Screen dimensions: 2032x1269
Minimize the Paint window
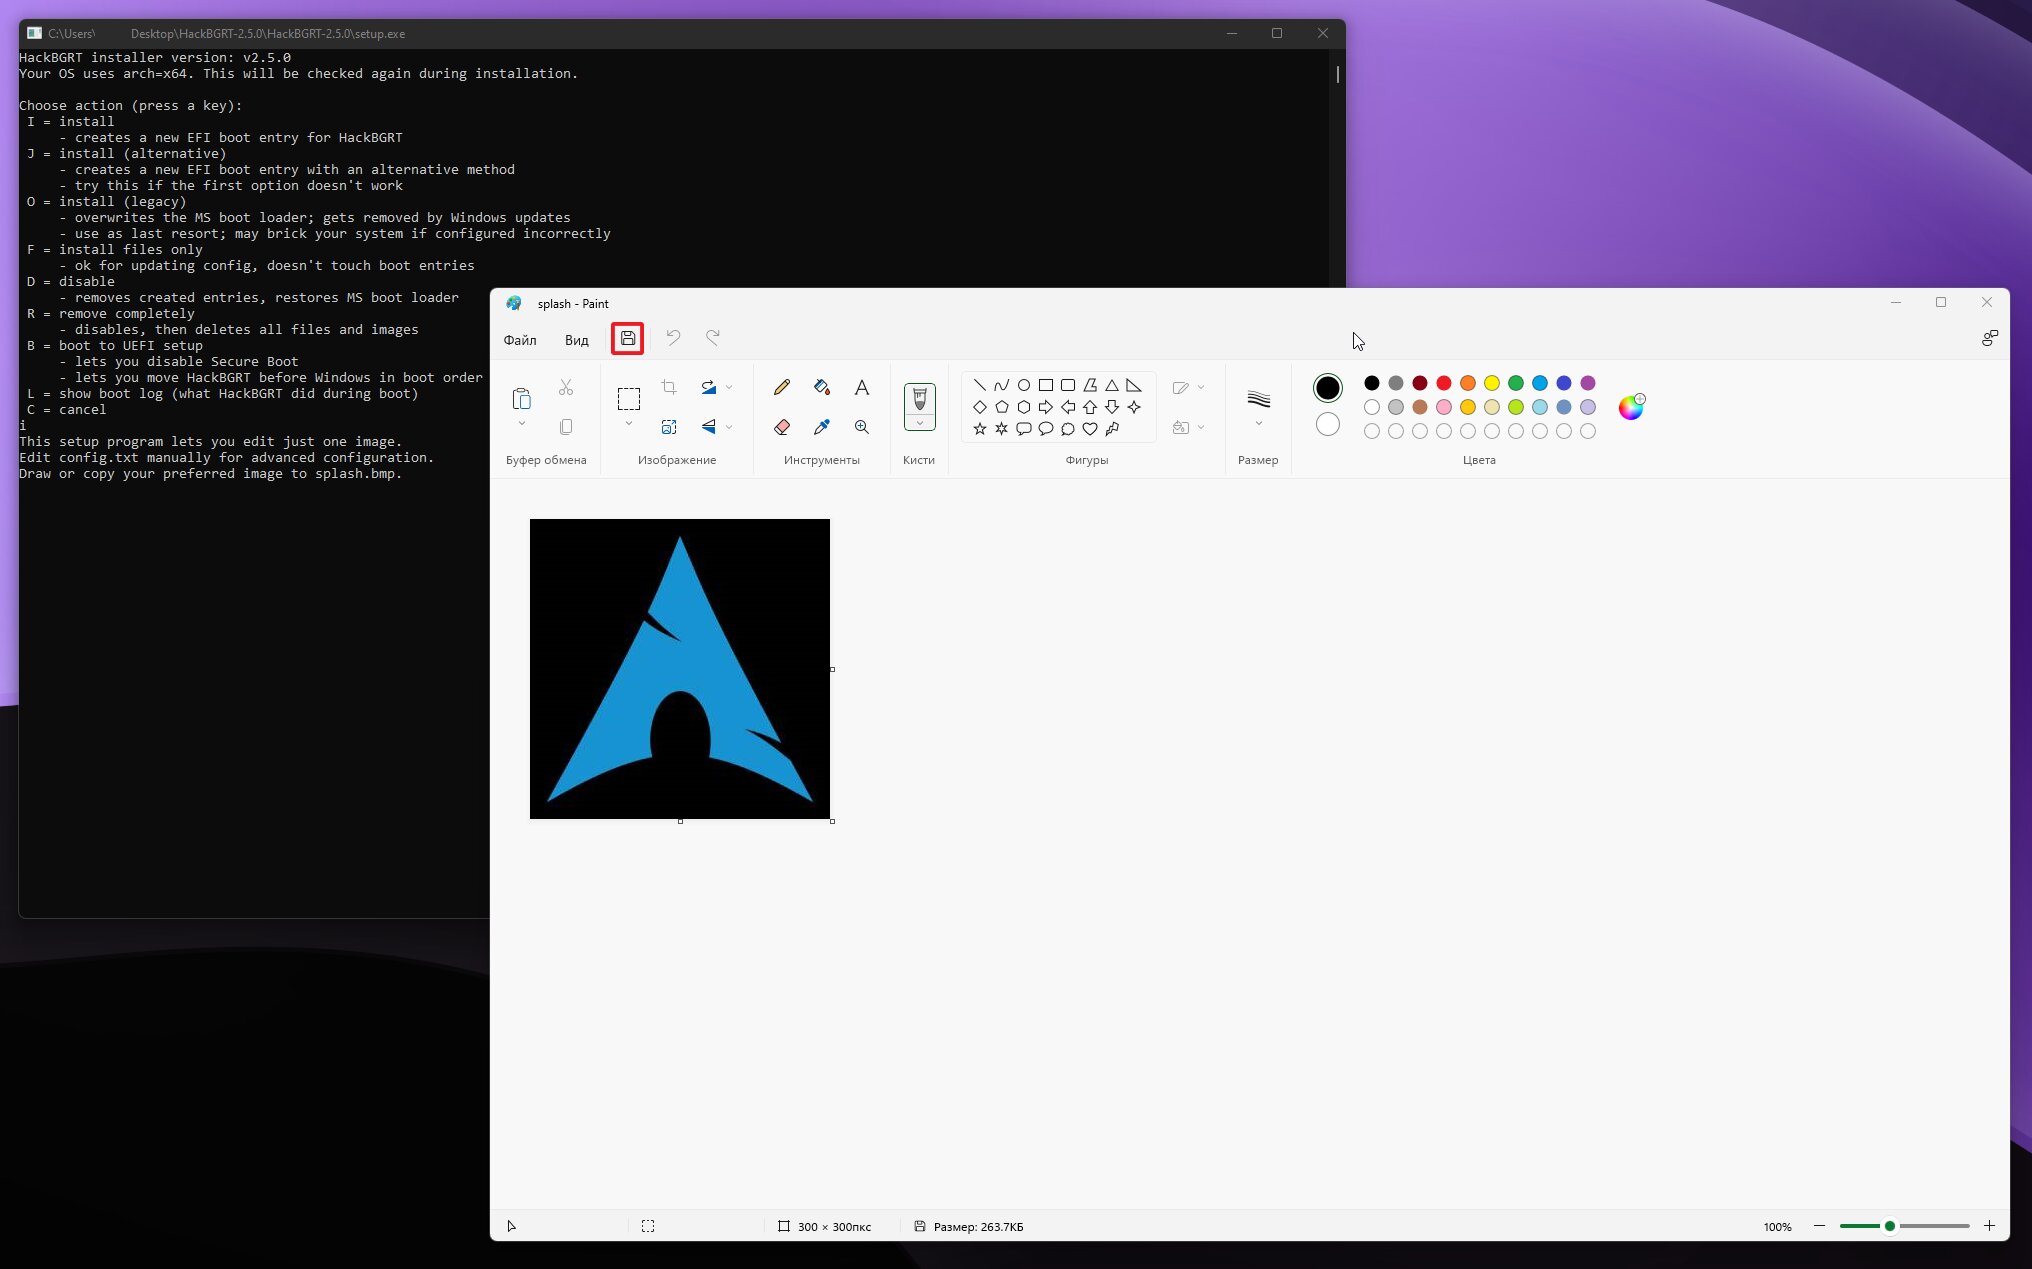(1896, 302)
